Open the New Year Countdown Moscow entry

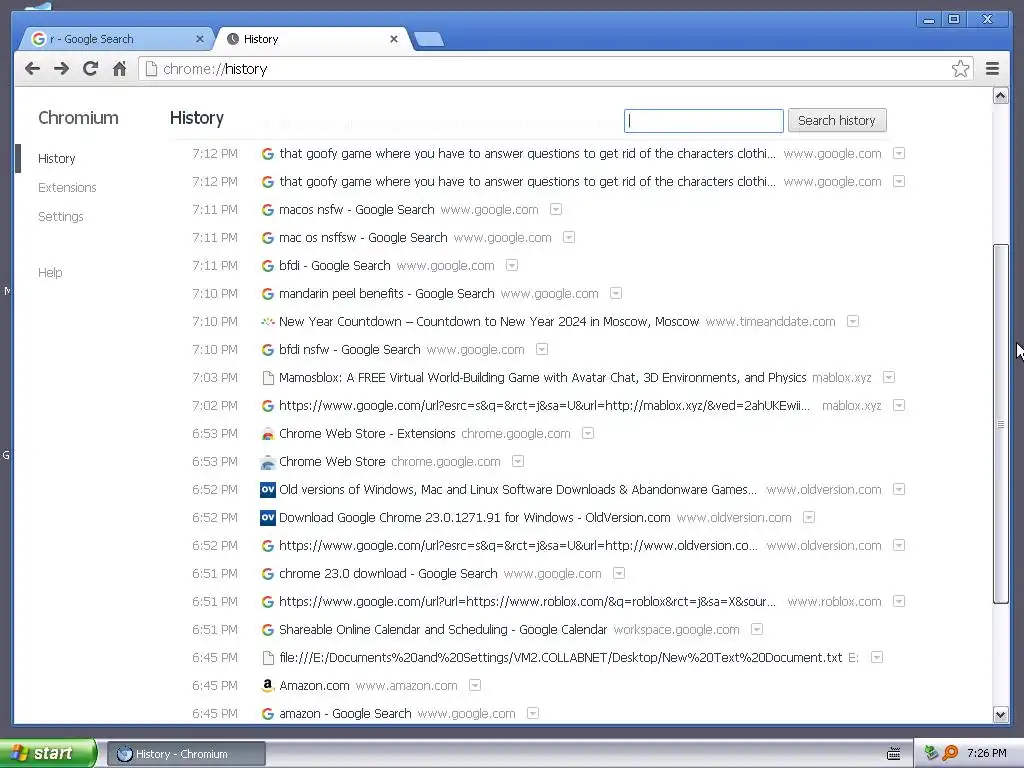click(488, 322)
